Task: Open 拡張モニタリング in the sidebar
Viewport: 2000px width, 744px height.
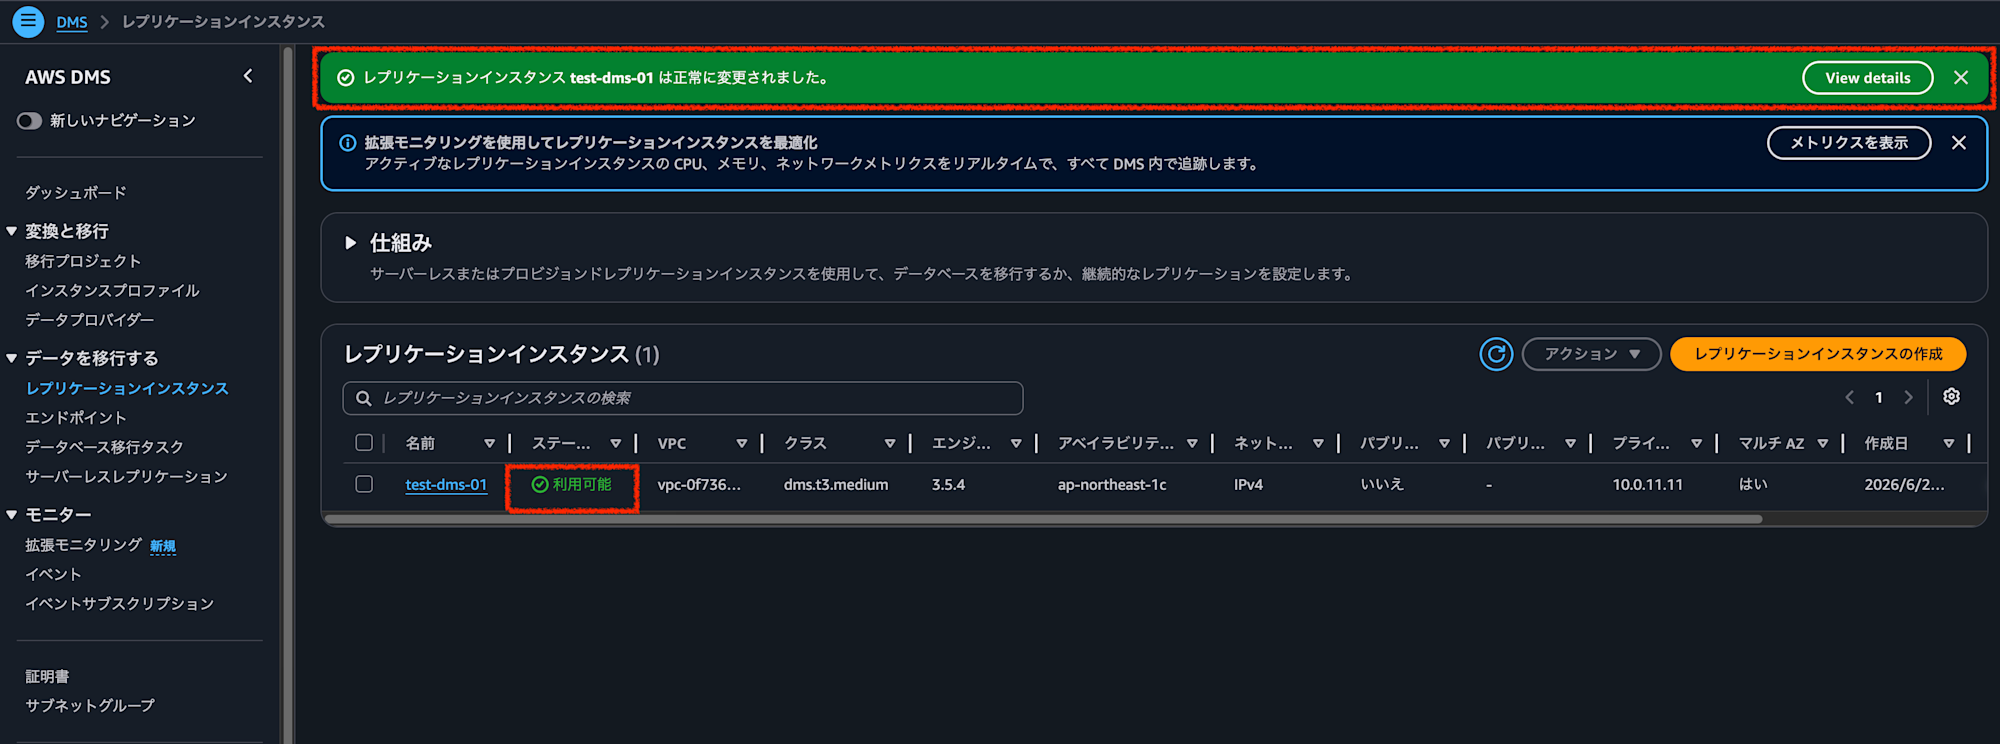Action: pos(83,545)
